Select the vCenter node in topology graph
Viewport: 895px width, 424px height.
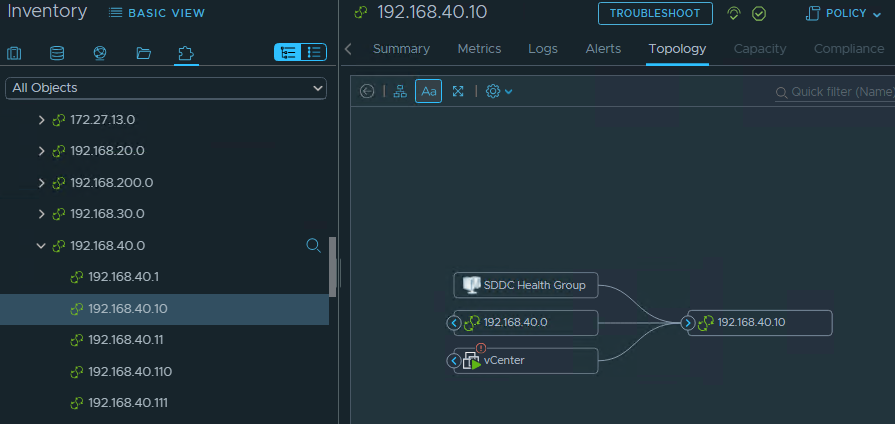tap(530, 361)
